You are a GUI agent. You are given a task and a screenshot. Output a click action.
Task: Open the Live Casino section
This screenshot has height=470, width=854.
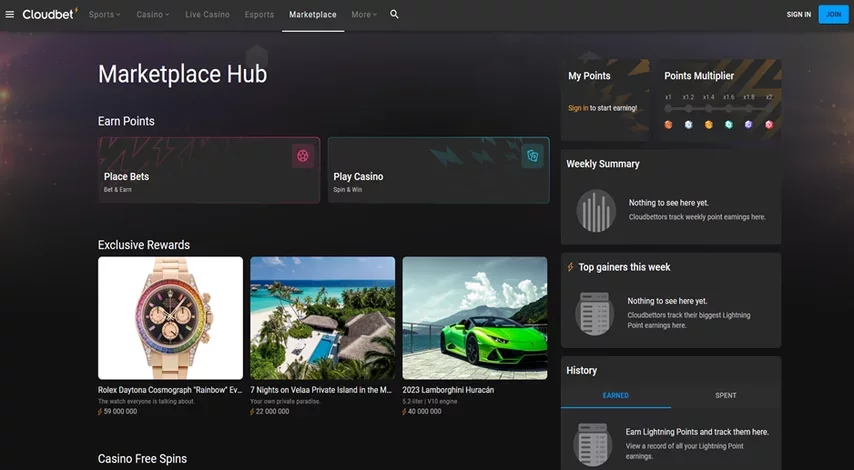tap(207, 15)
